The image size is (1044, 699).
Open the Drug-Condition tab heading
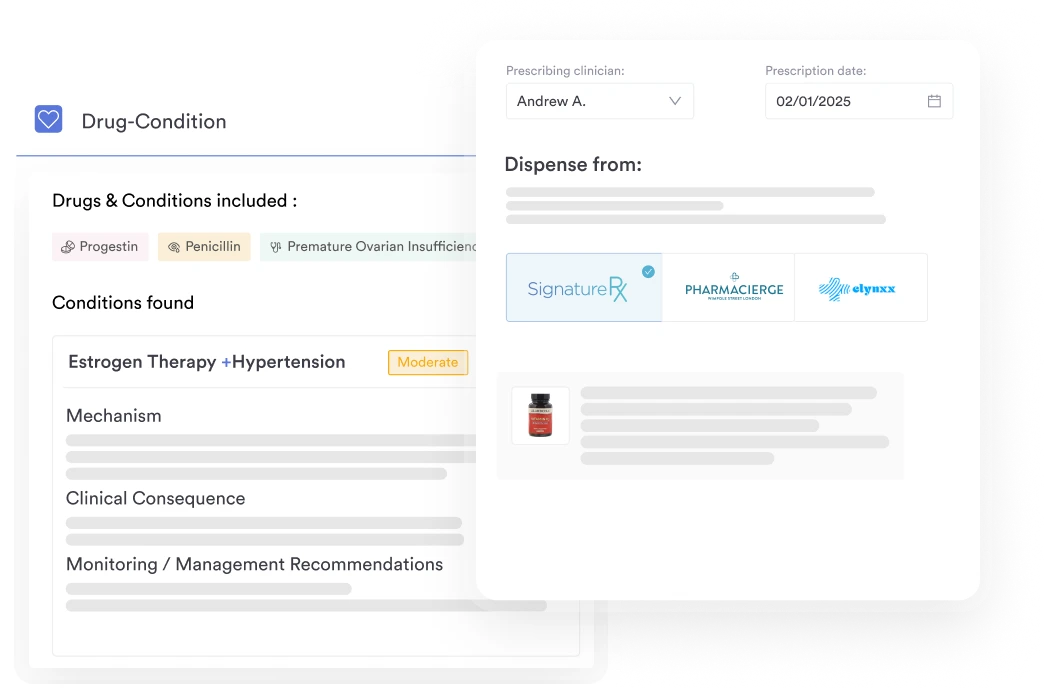154,121
